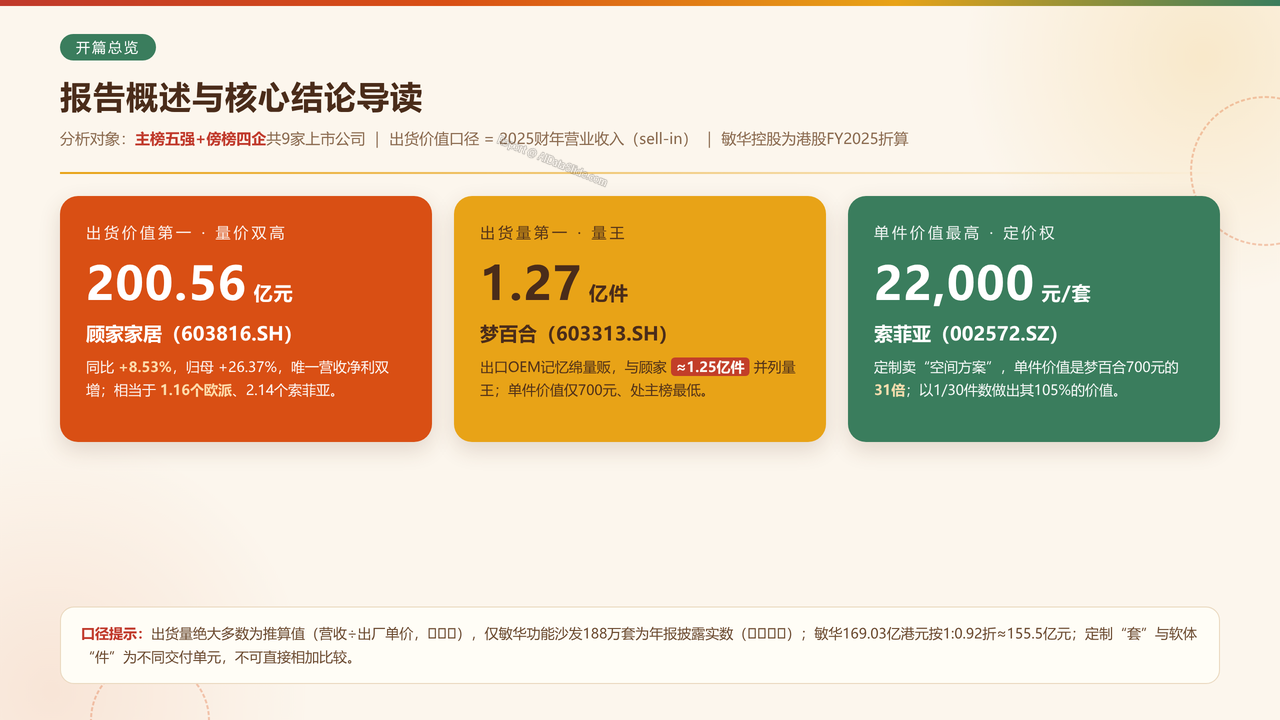
Task: Click the label 单件价值最高 · 定价权
Action: click(x=964, y=233)
